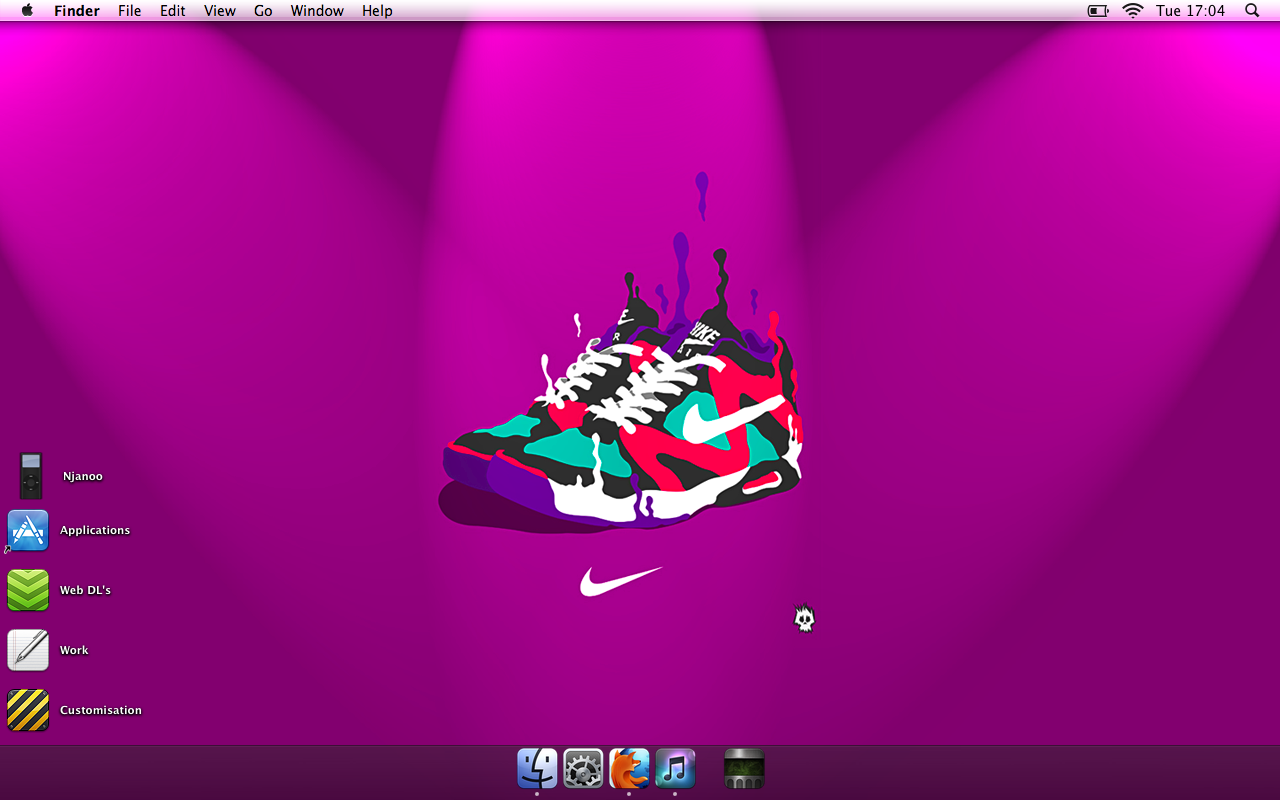Screen dimensions: 1280x800
Task: Click the battery status icon
Action: [1098, 11]
